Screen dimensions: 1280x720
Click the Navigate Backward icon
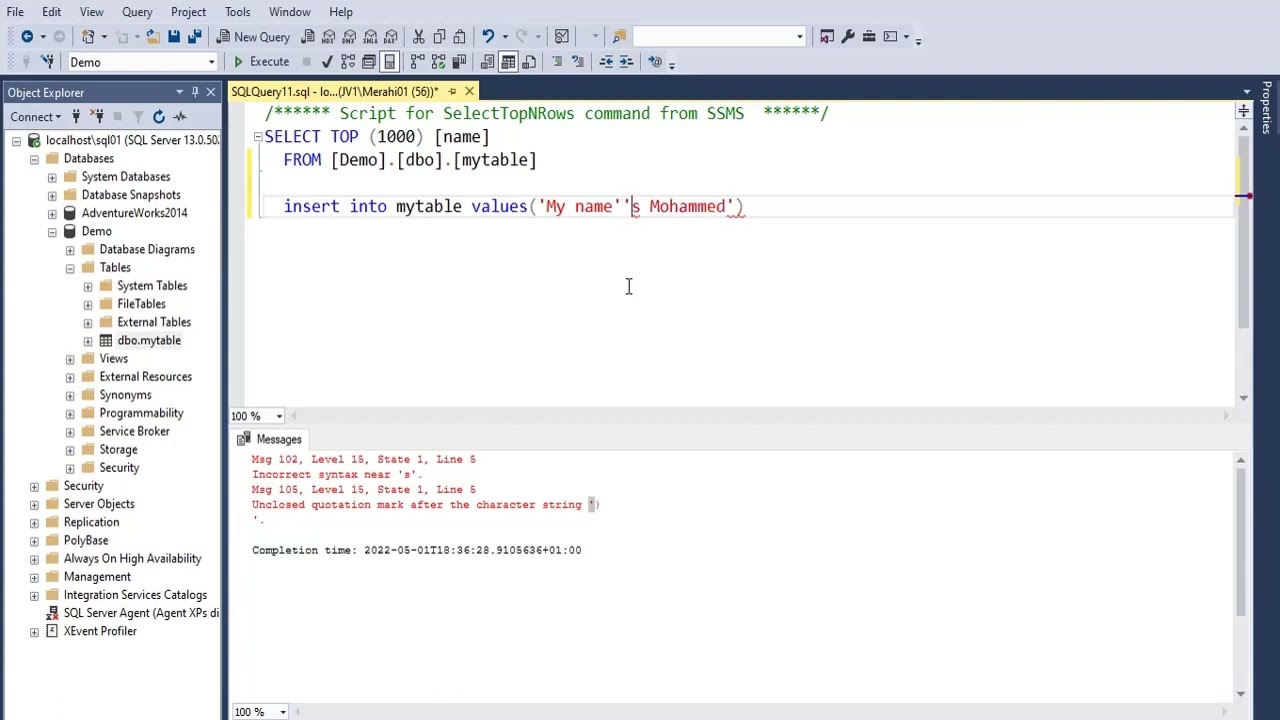coord(27,37)
